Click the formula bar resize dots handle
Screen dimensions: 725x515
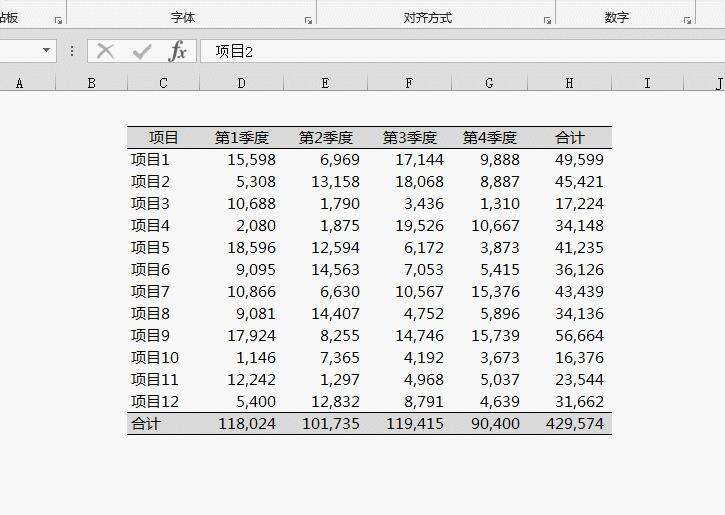click(72, 51)
